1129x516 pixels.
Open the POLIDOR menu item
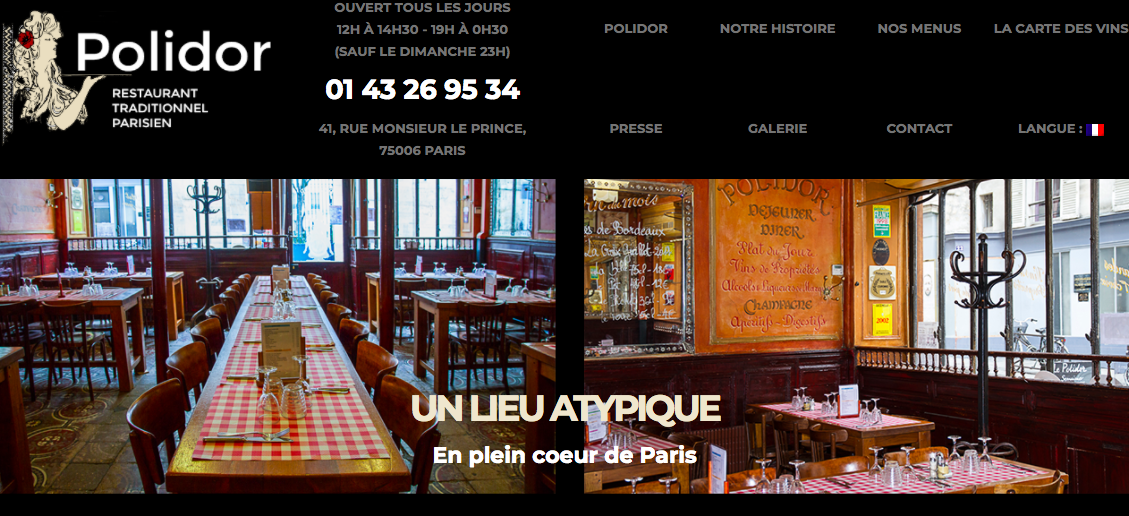point(635,29)
